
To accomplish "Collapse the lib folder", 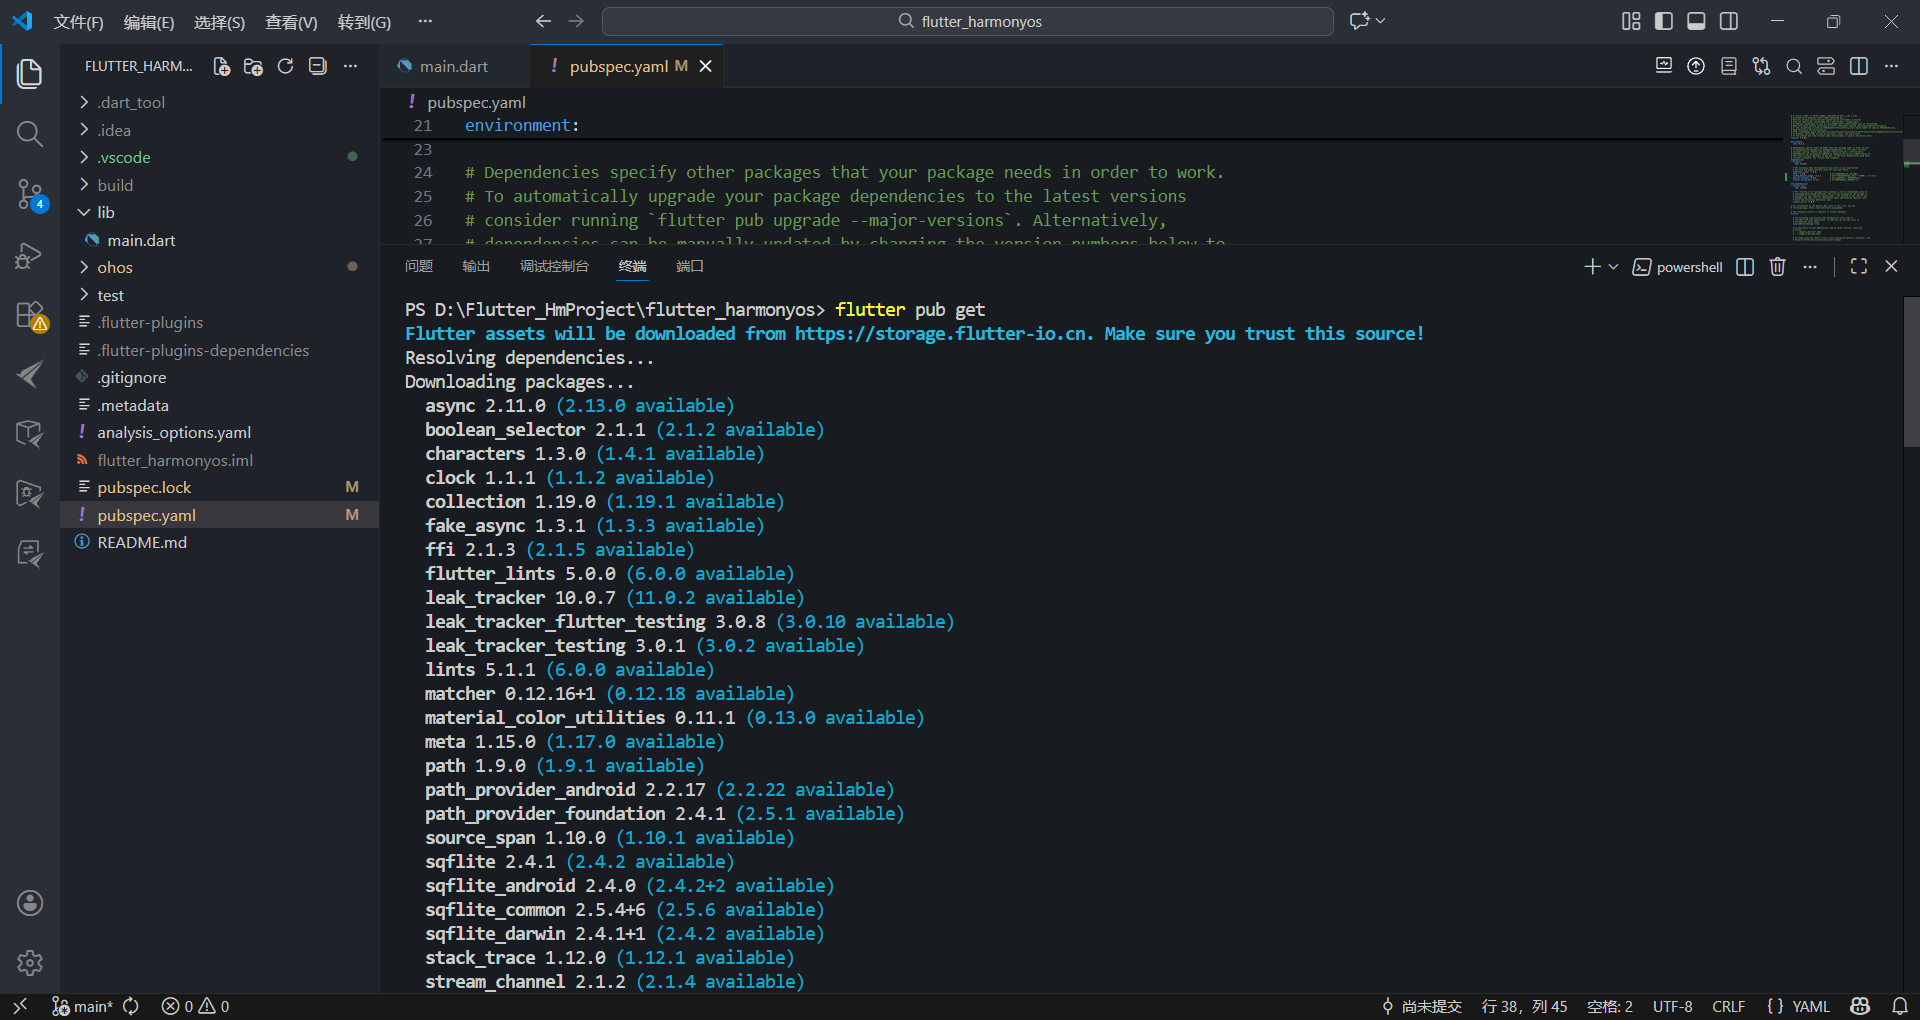I will click(219, 212).
